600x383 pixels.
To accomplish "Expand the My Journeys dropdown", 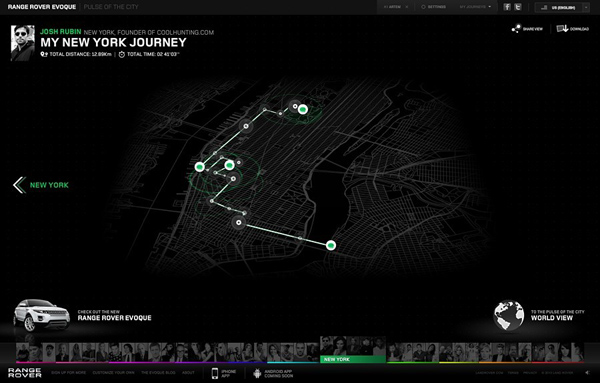I will click(475, 7).
